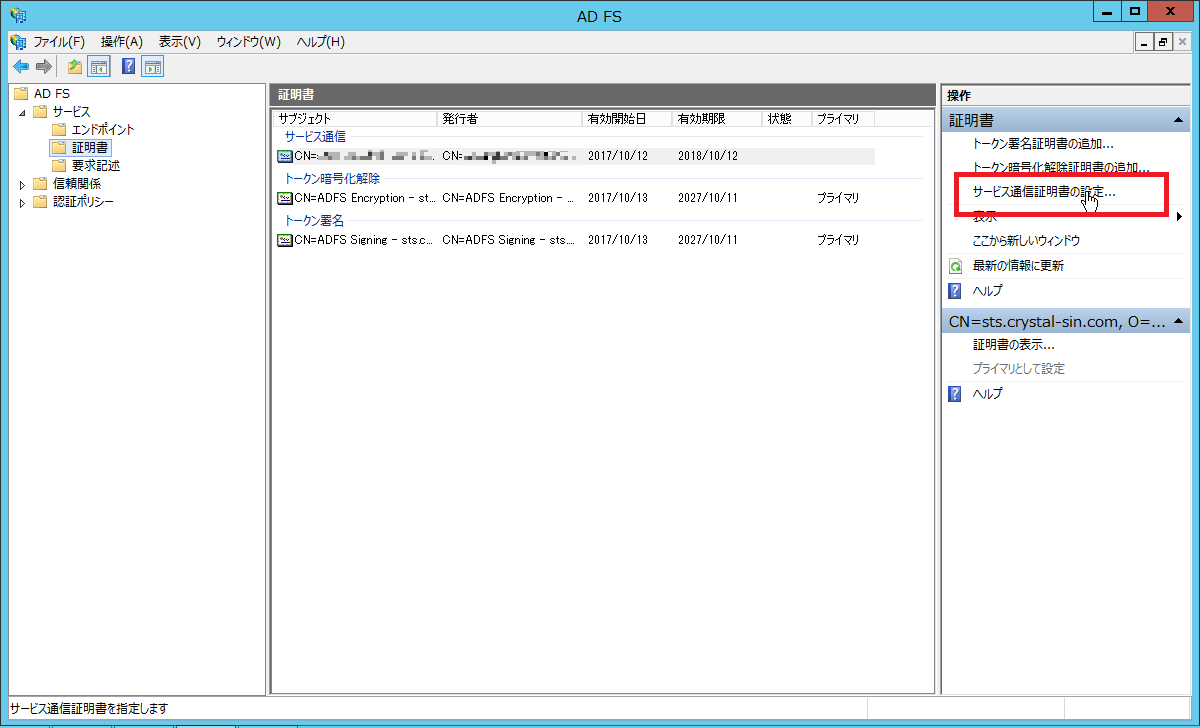Click the Back arrow toolbar icon
The height and width of the screenshot is (728, 1200).
coord(20,67)
